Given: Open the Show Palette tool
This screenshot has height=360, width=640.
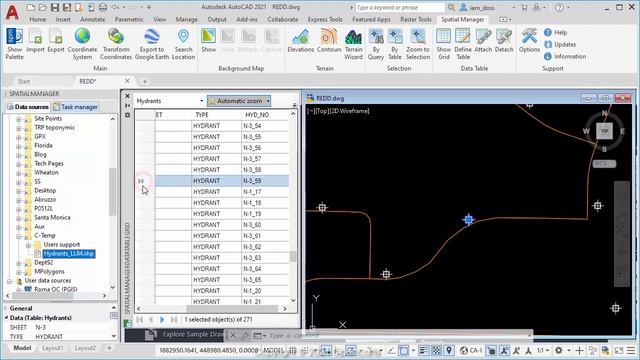Looking at the screenshot, I should [x=14, y=44].
